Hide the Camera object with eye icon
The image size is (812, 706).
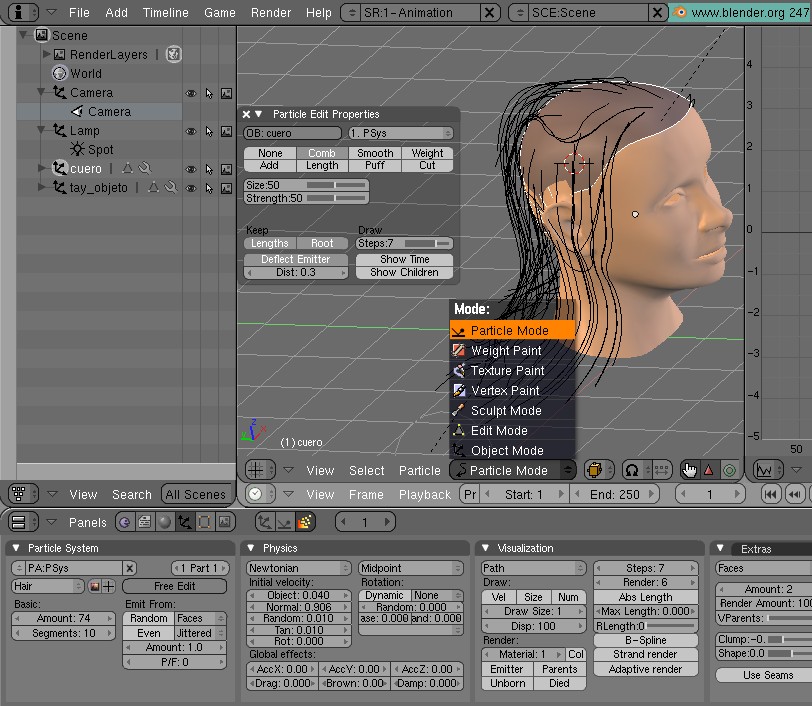pos(190,93)
